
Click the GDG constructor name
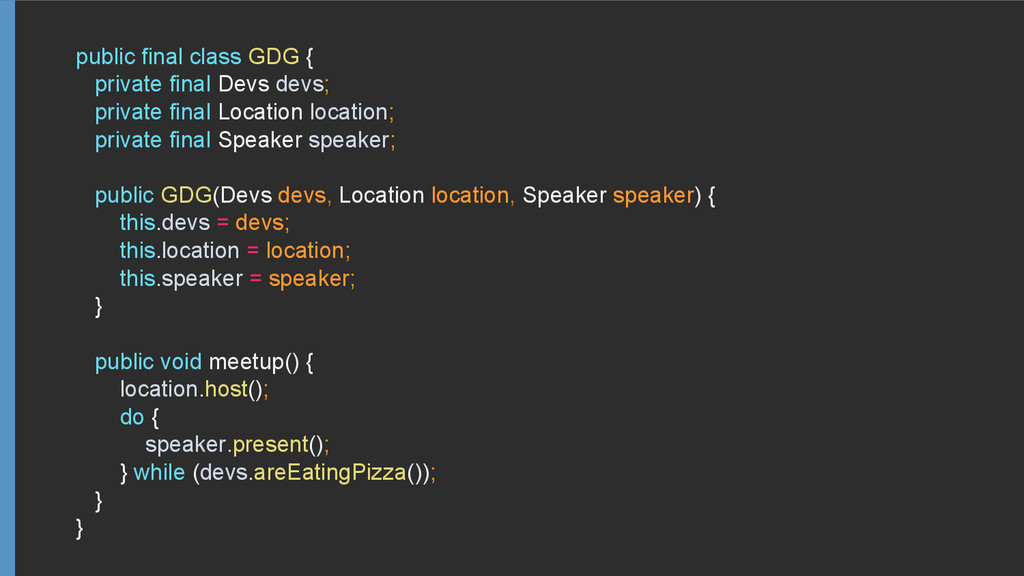coord(186,195)
